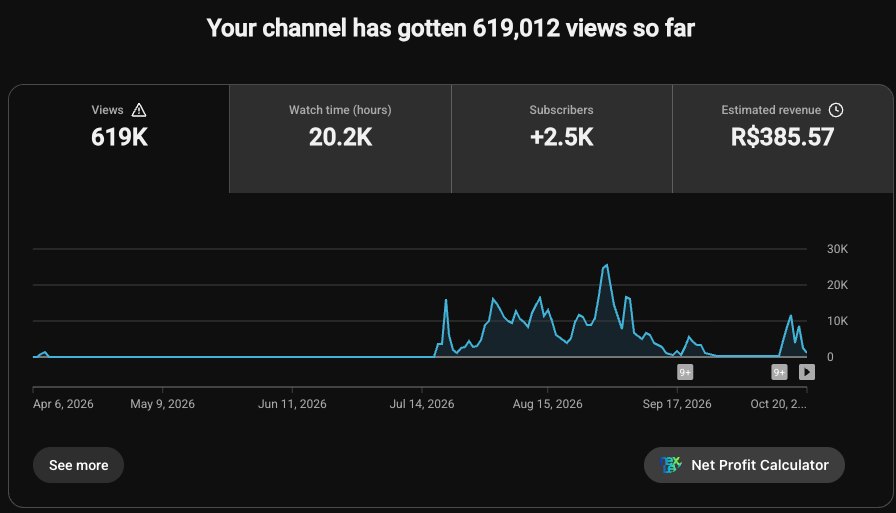Click the See more button
Image resolution: width=896 pixels, height=513 pixels.
pyautogui.click(x=78, y=465)
